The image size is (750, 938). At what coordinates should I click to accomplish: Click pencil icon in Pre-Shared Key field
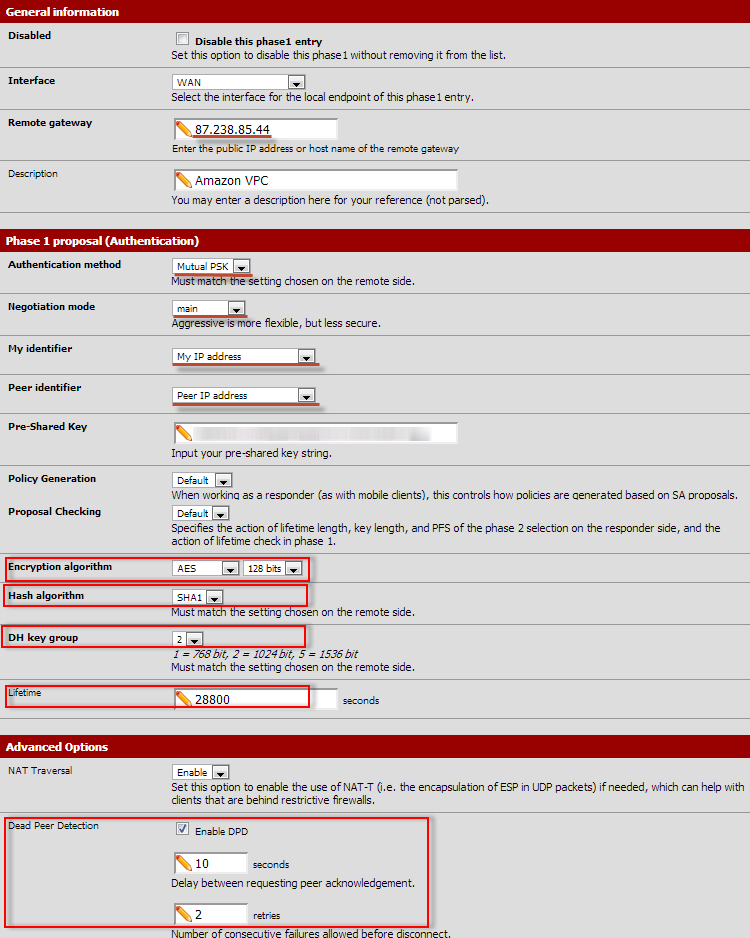184,433
